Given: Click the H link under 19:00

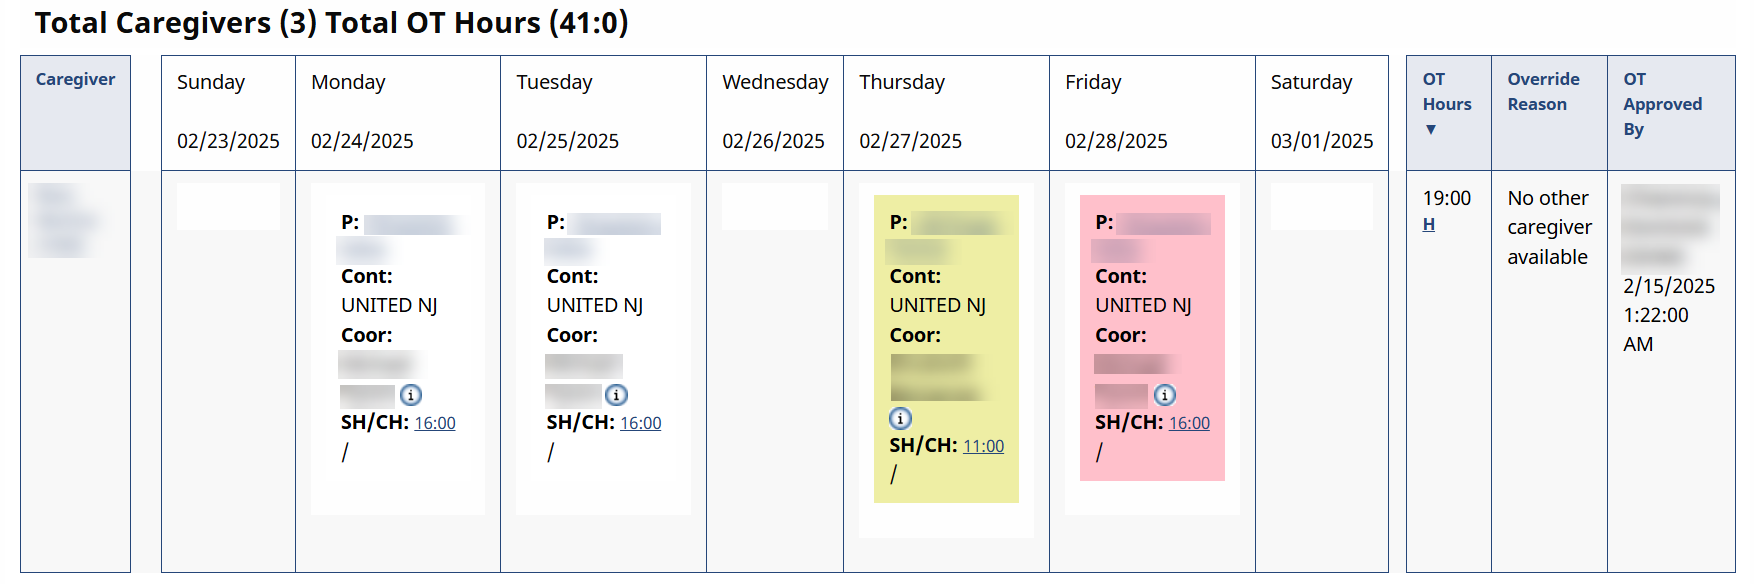Looking at the screenshot, I should 1429,225.
